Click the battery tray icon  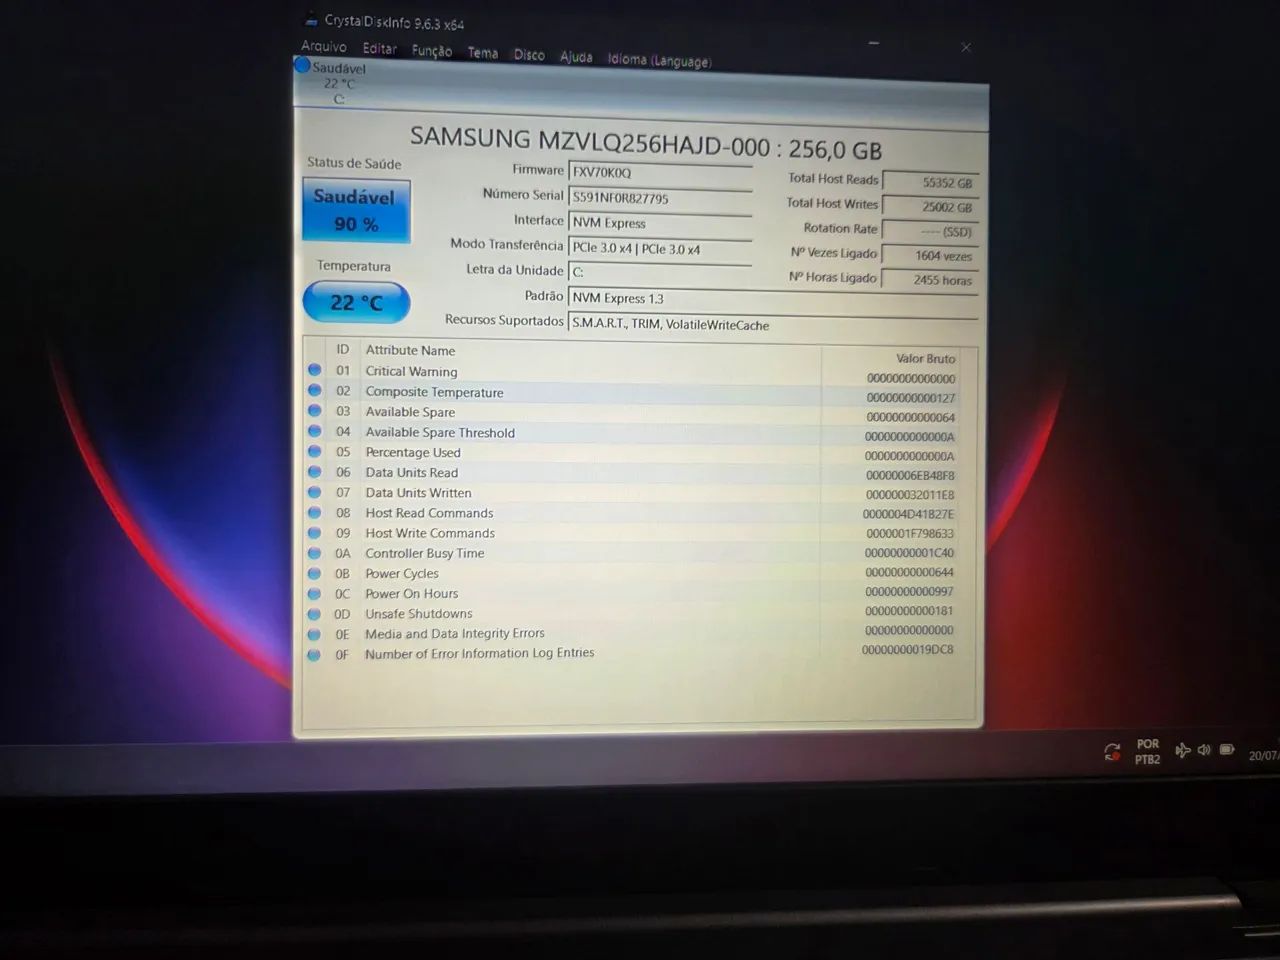pyautogui.click(x=1227, y=750)
